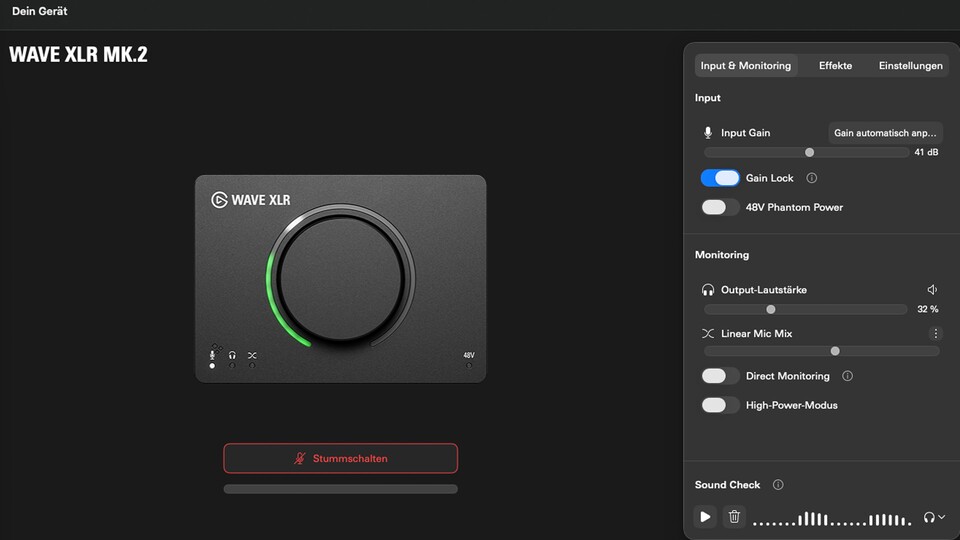Viewport: 960px width, 540px height.
Task: Switch to the Effekte tab
Action: (x=835, y=66)
